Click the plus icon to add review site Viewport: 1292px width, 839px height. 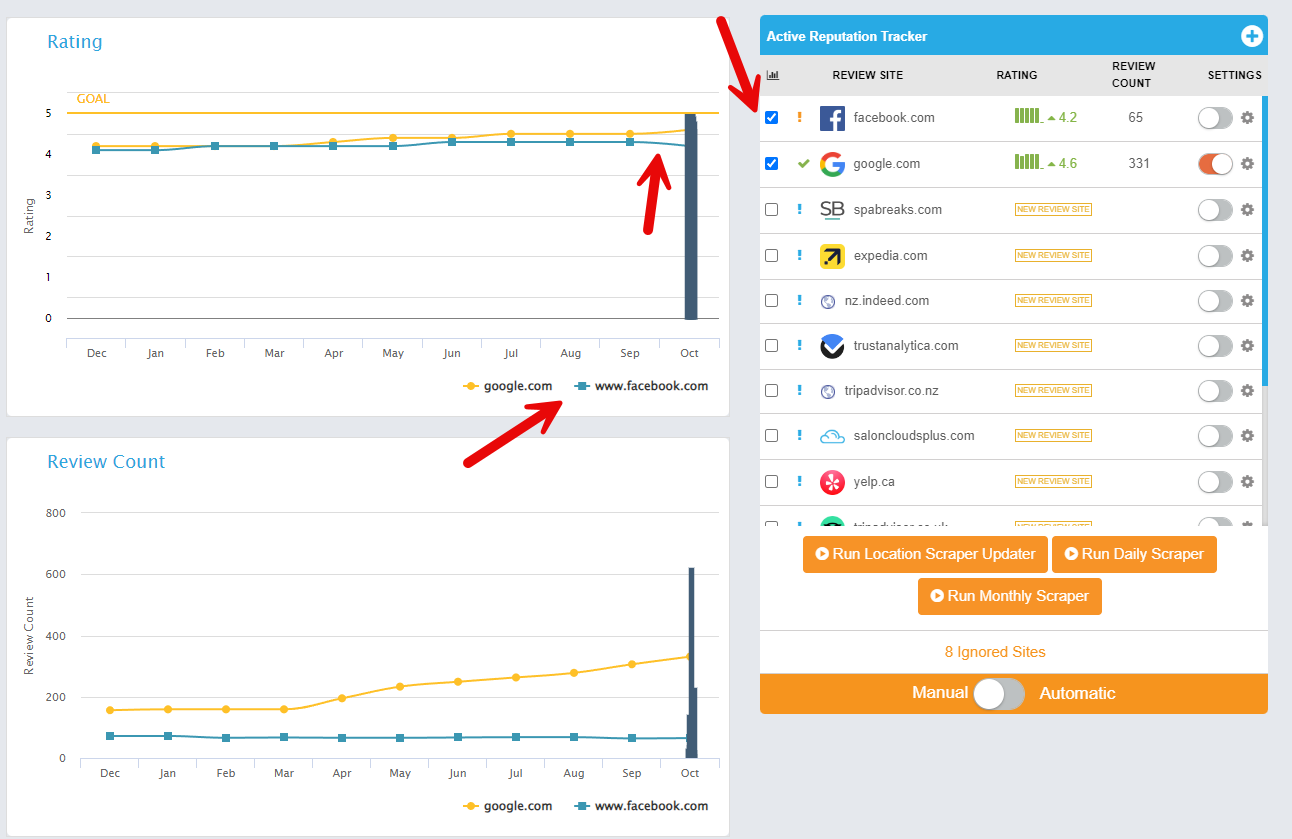coord(1251,36)
